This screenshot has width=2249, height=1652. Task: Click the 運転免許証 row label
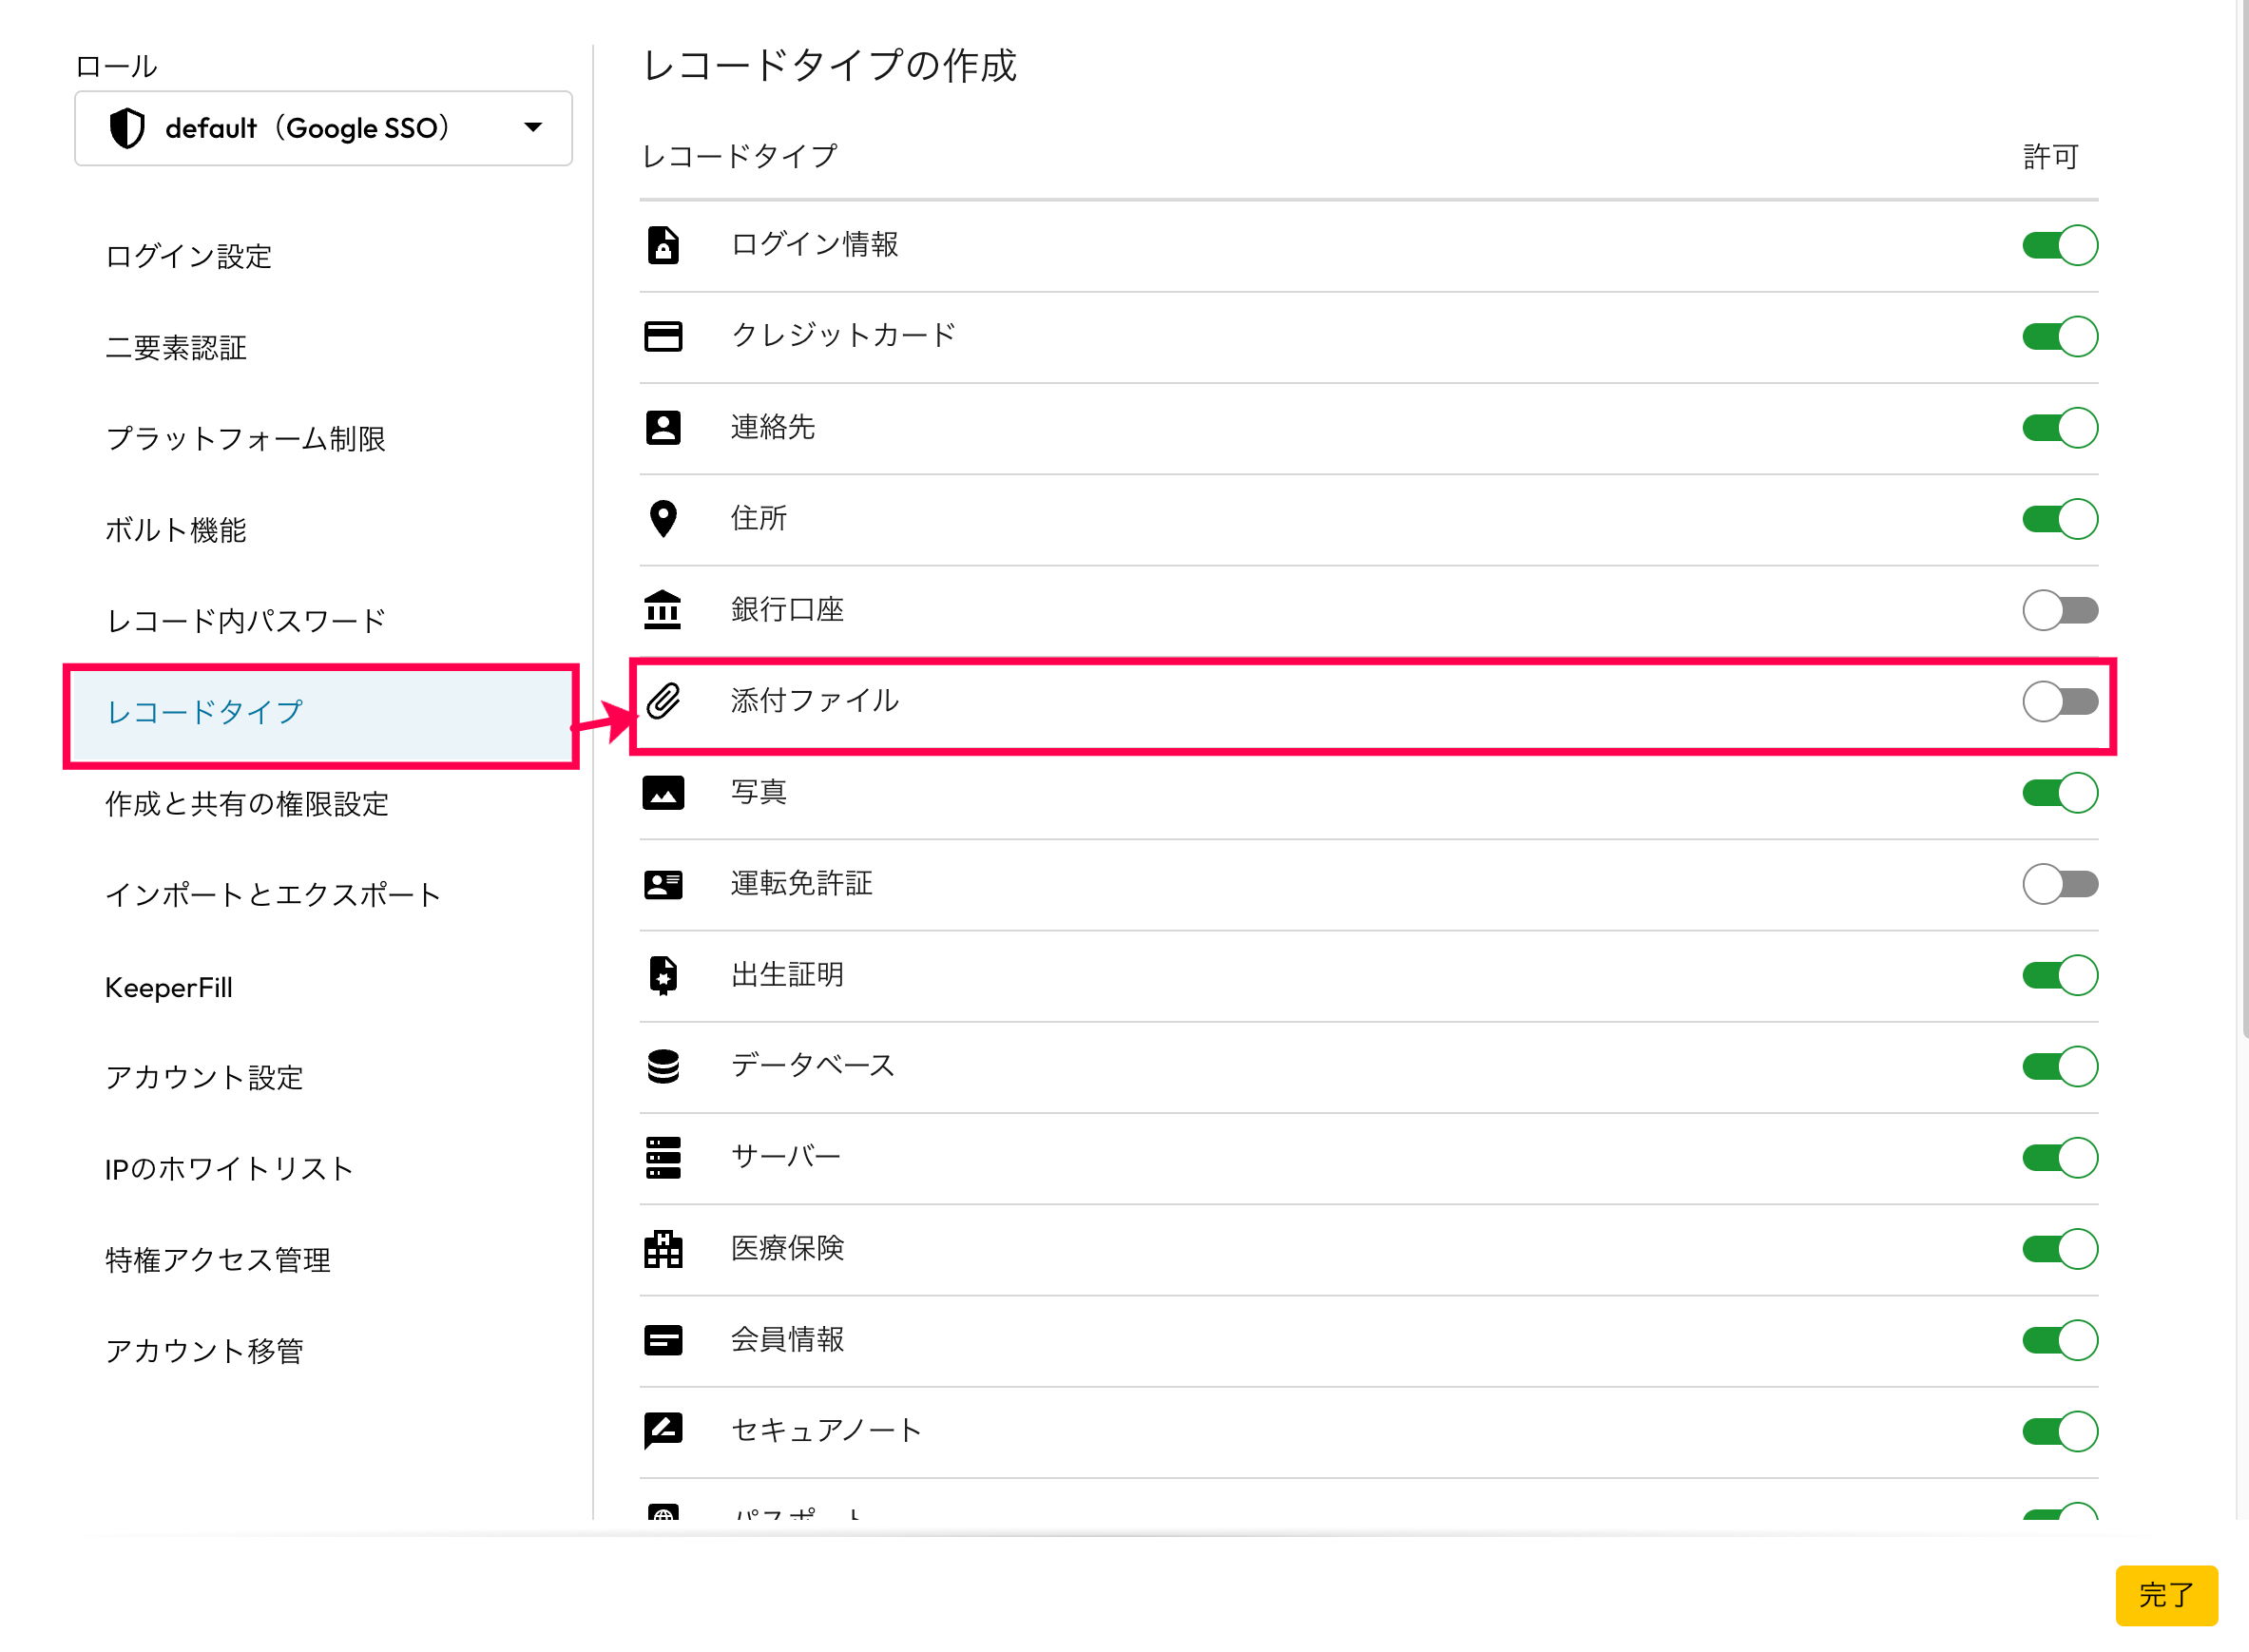coord(801,883)
